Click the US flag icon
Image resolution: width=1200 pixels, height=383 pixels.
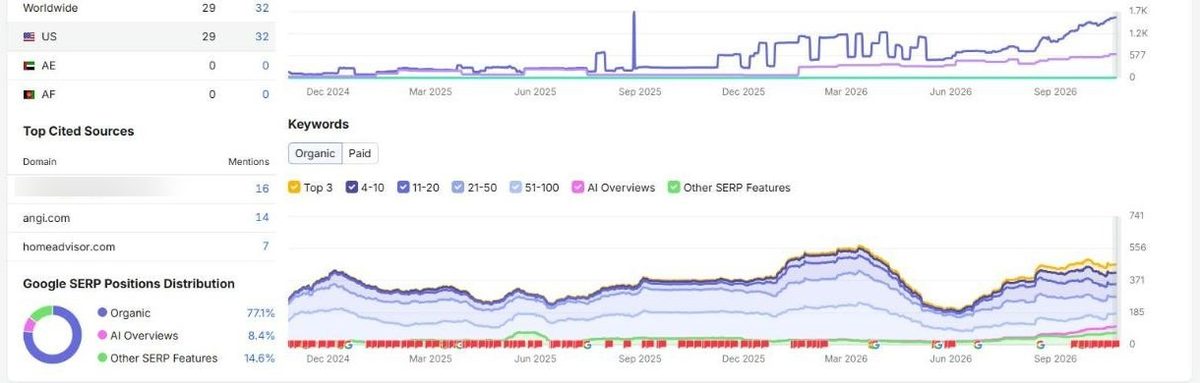pyautogui.click(x=30, y=37)
